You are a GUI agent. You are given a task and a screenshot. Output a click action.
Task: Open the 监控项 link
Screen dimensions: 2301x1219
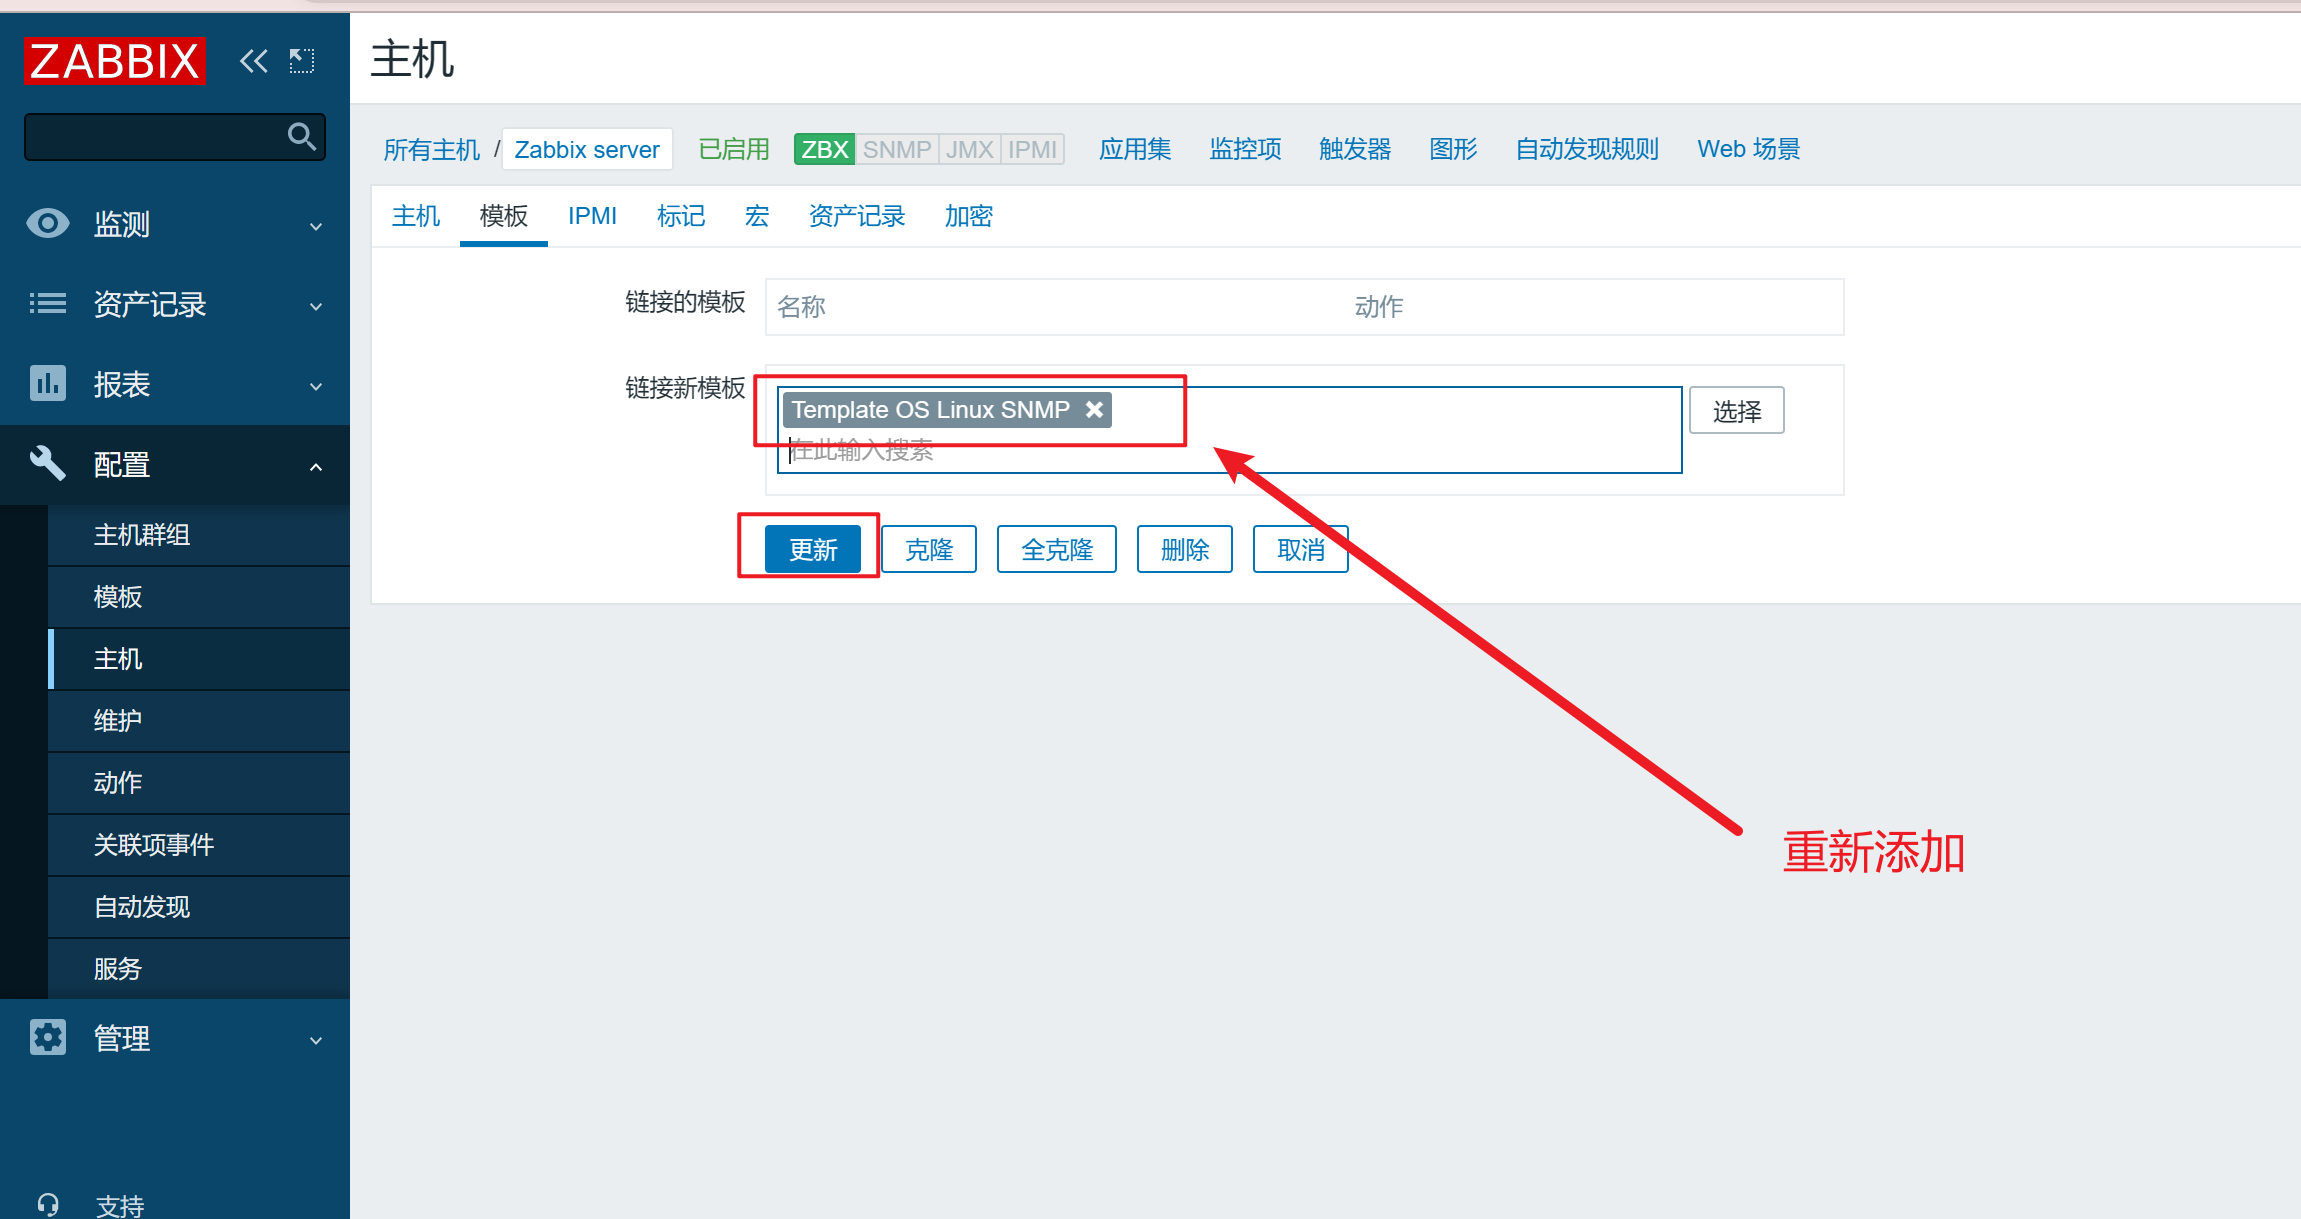(x=1245, y=149)
